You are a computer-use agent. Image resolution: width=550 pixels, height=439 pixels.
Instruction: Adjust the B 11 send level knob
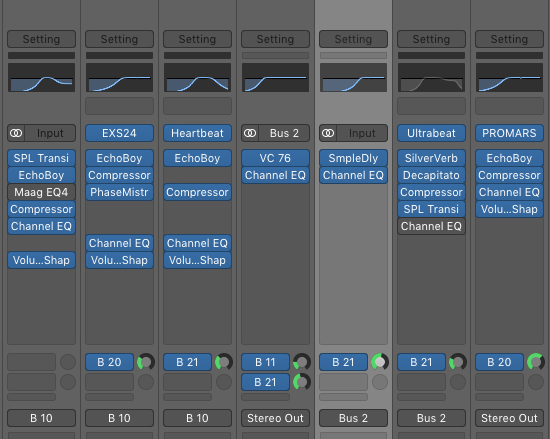tap(302, 362)
